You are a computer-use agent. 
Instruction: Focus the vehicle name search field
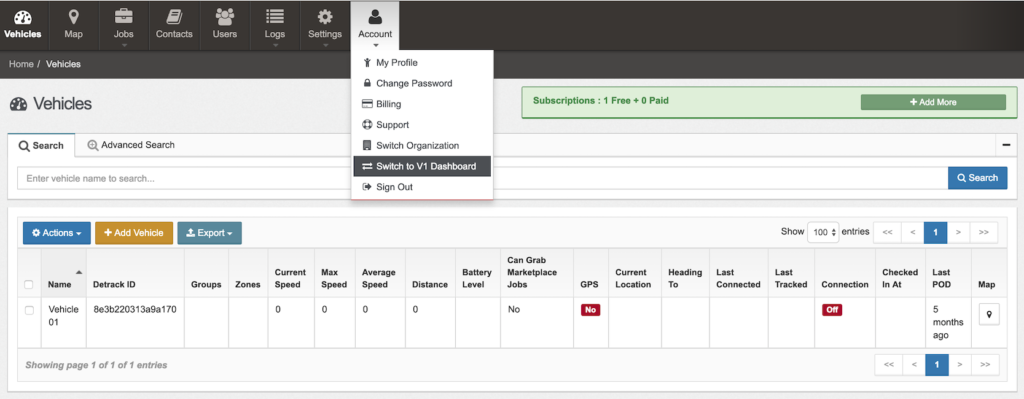point(482,178)
